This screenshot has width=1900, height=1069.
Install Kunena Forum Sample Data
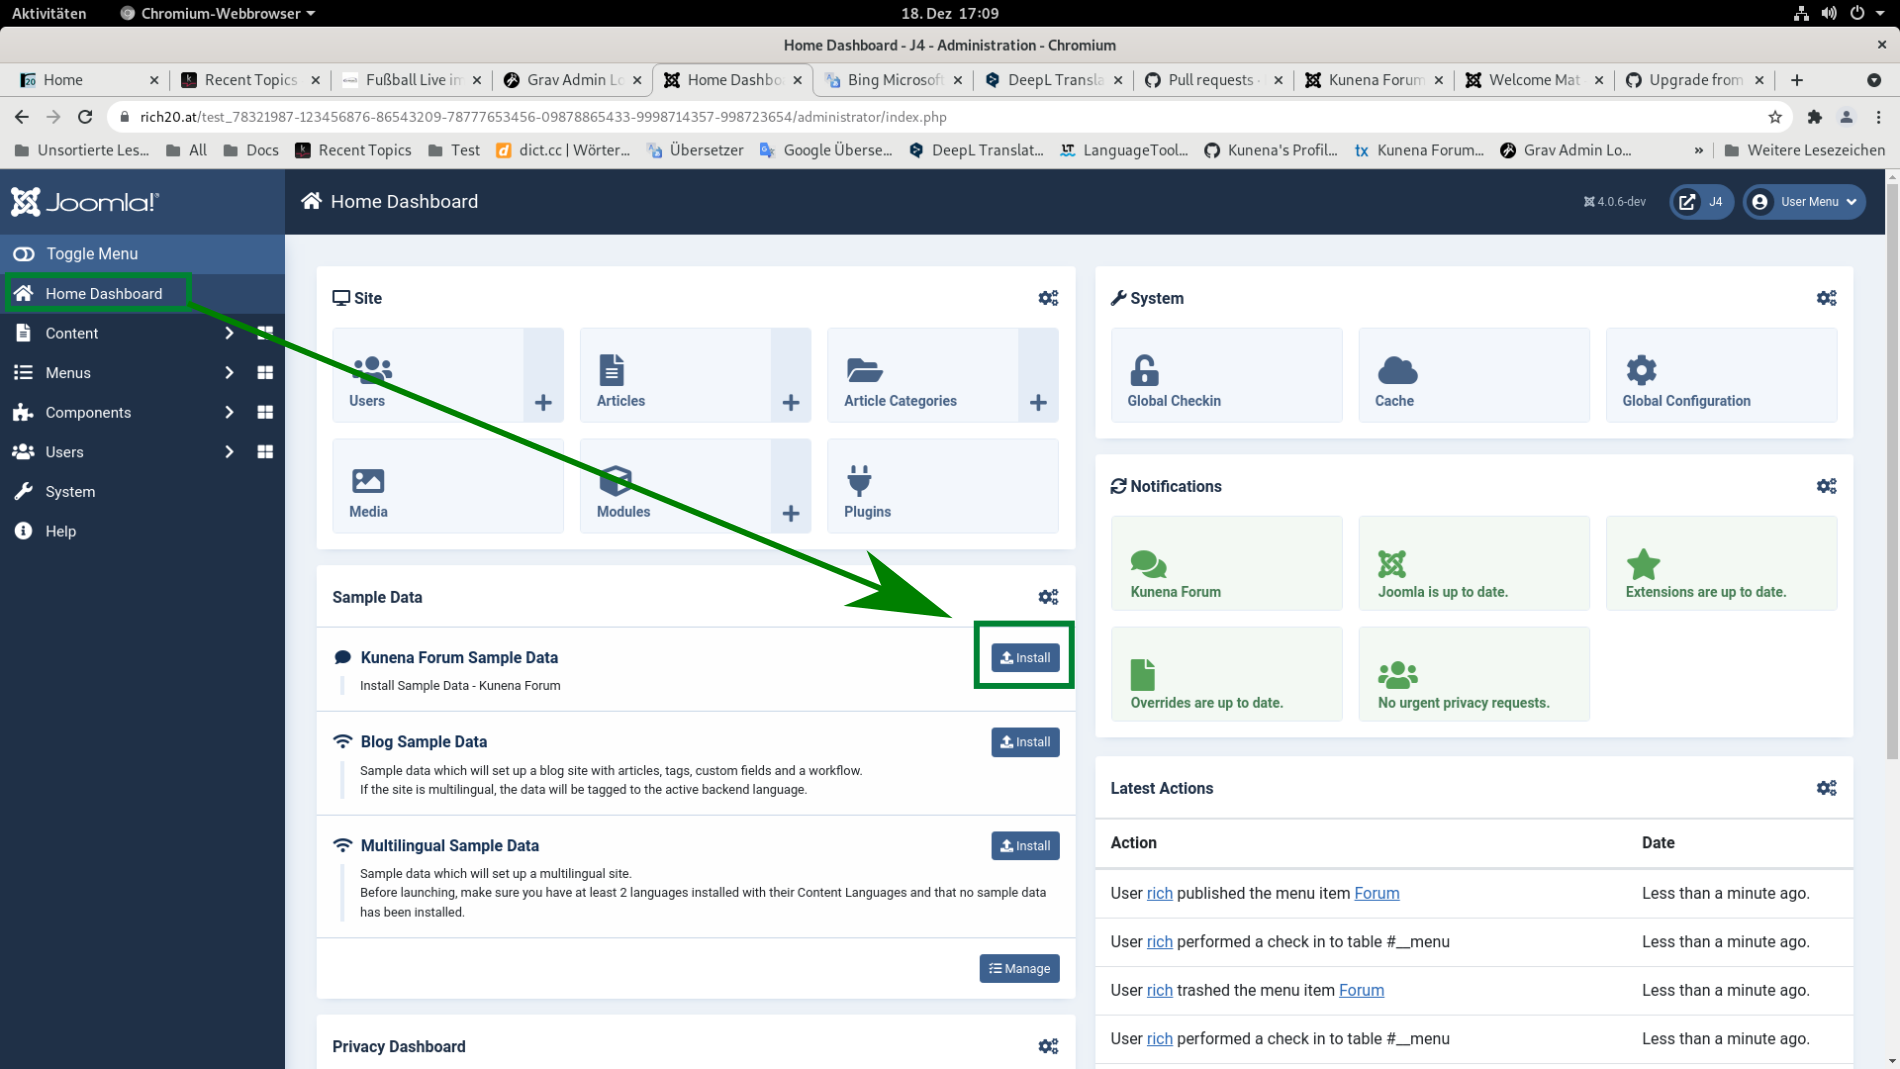(1025, 658)
